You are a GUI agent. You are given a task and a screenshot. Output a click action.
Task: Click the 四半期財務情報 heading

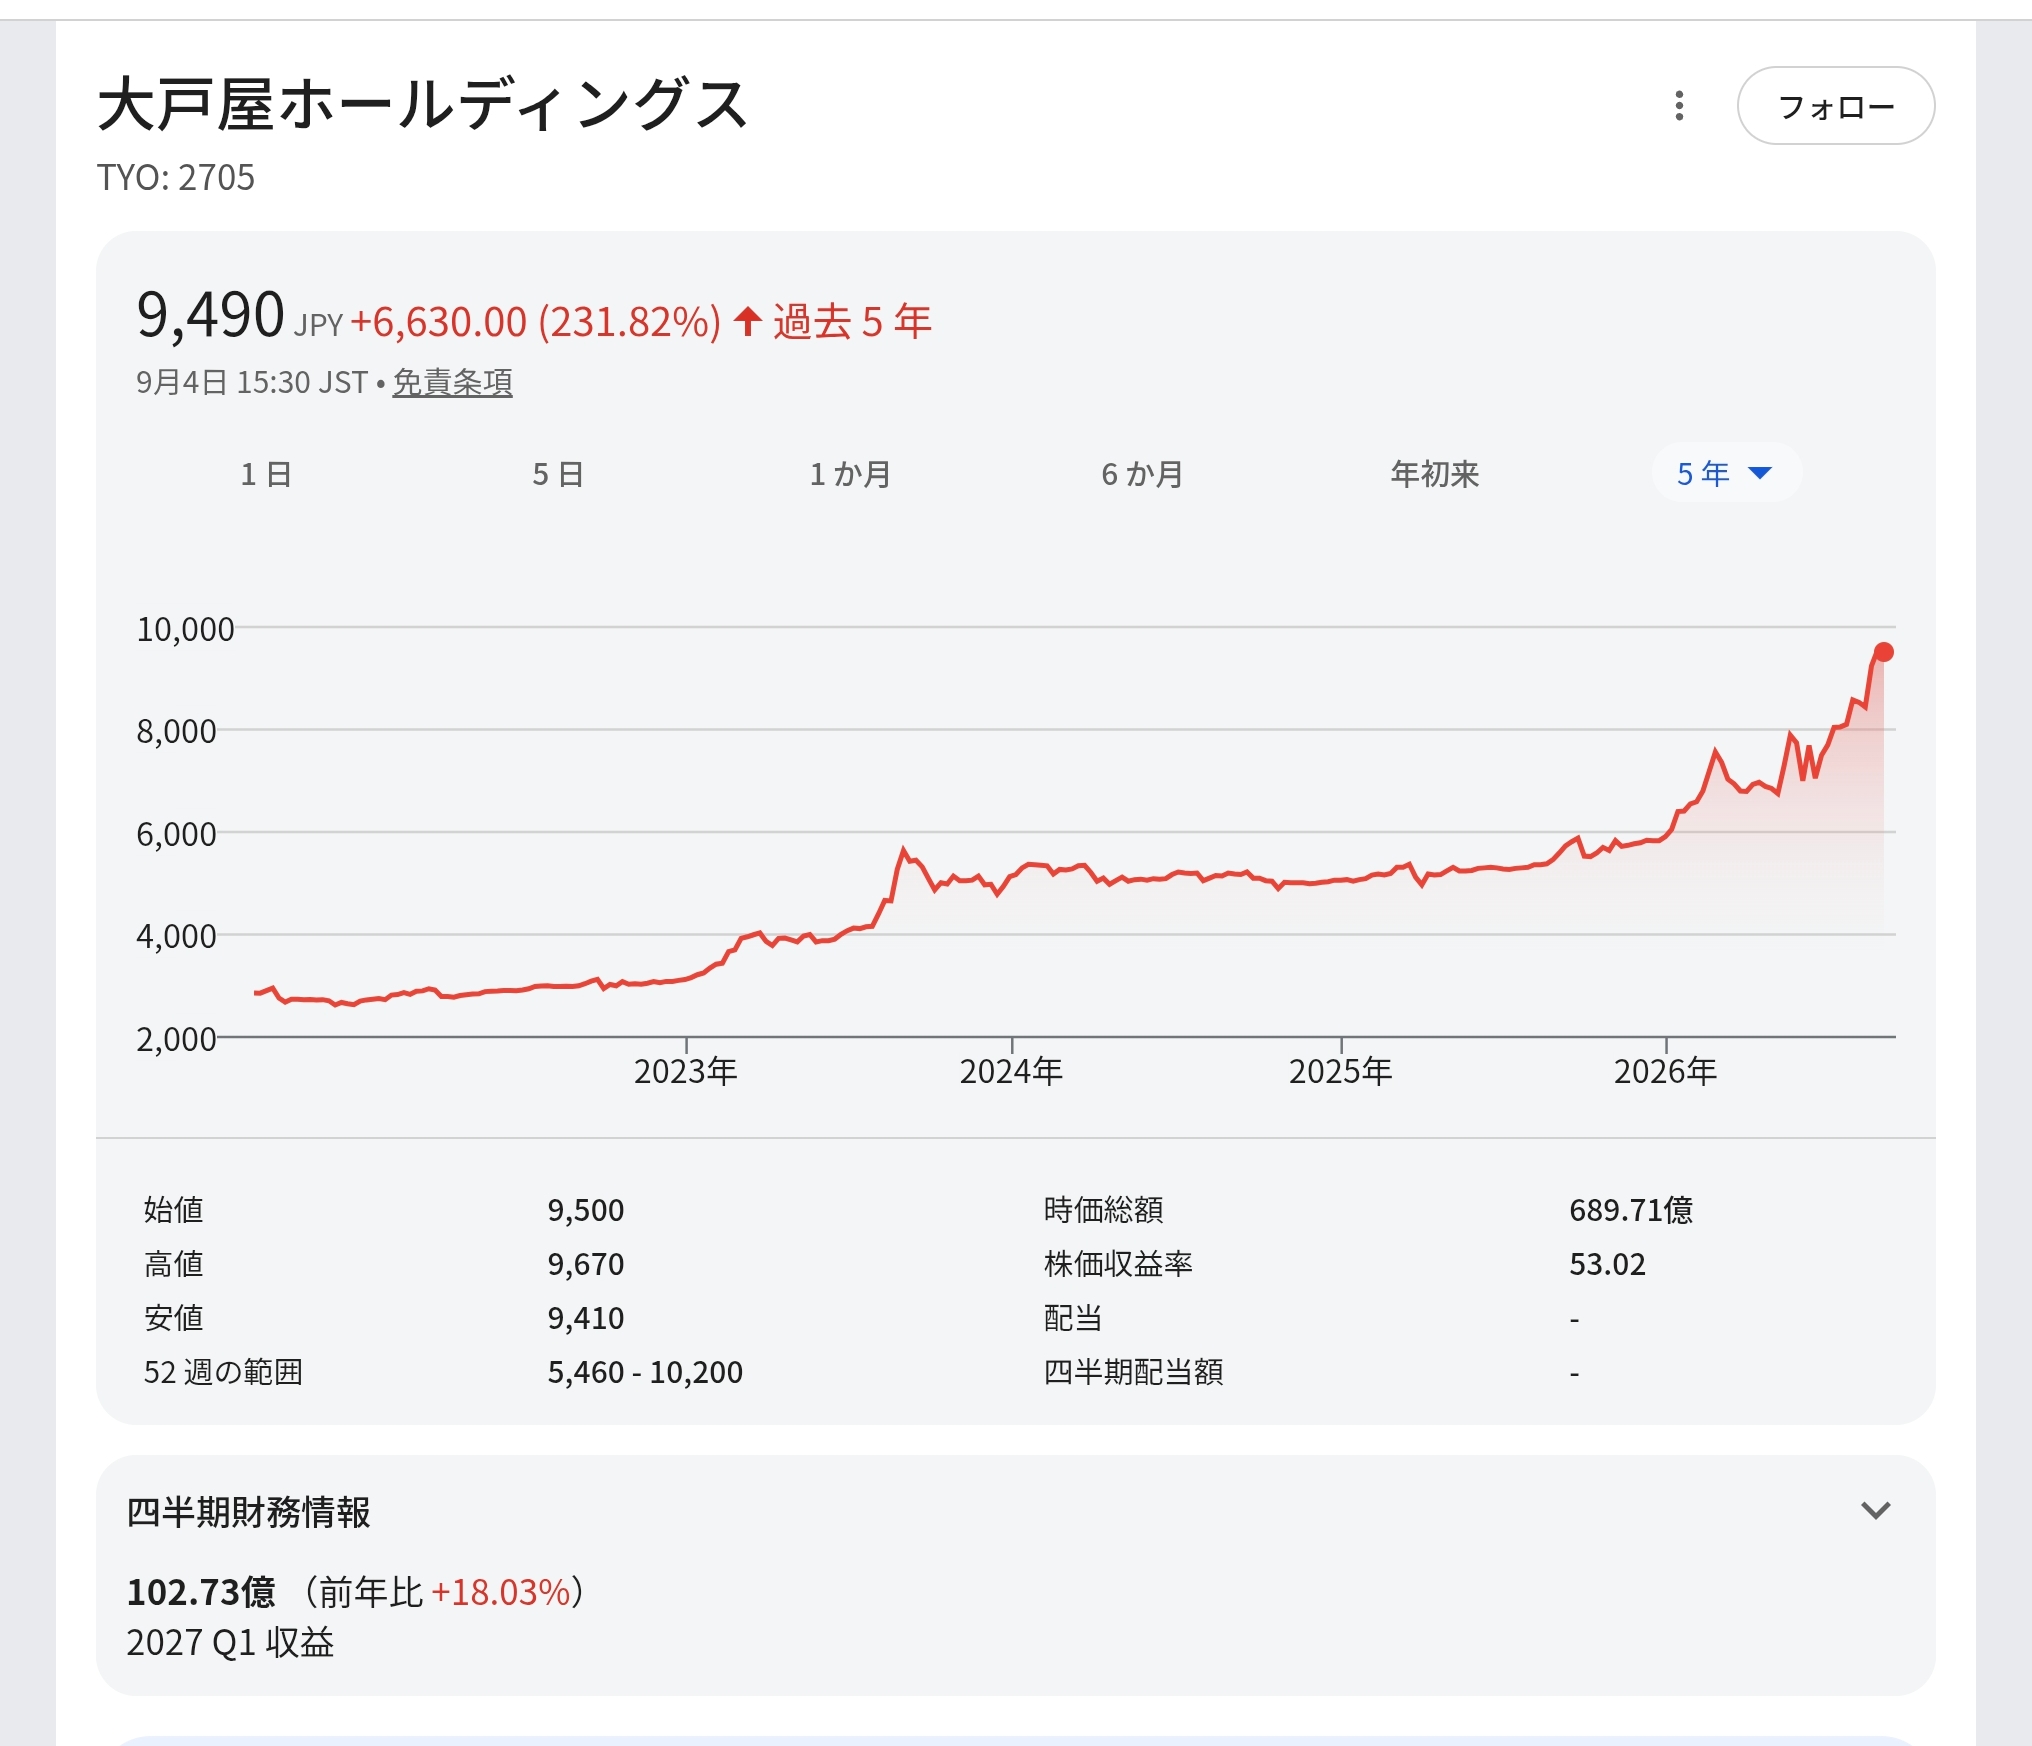pyautogui.click(x=248, y=1511)
